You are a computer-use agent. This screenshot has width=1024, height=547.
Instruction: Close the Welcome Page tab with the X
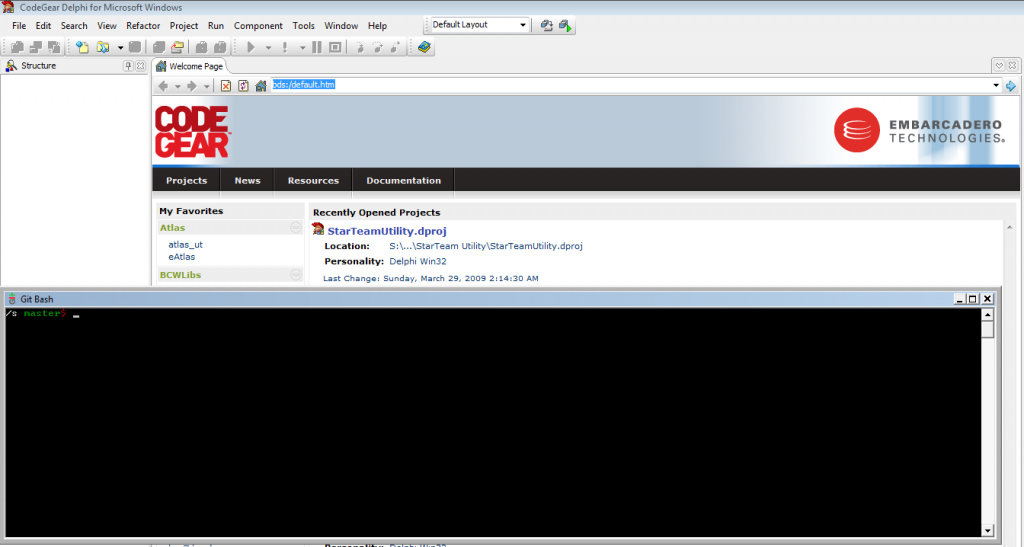point(1012,65)
